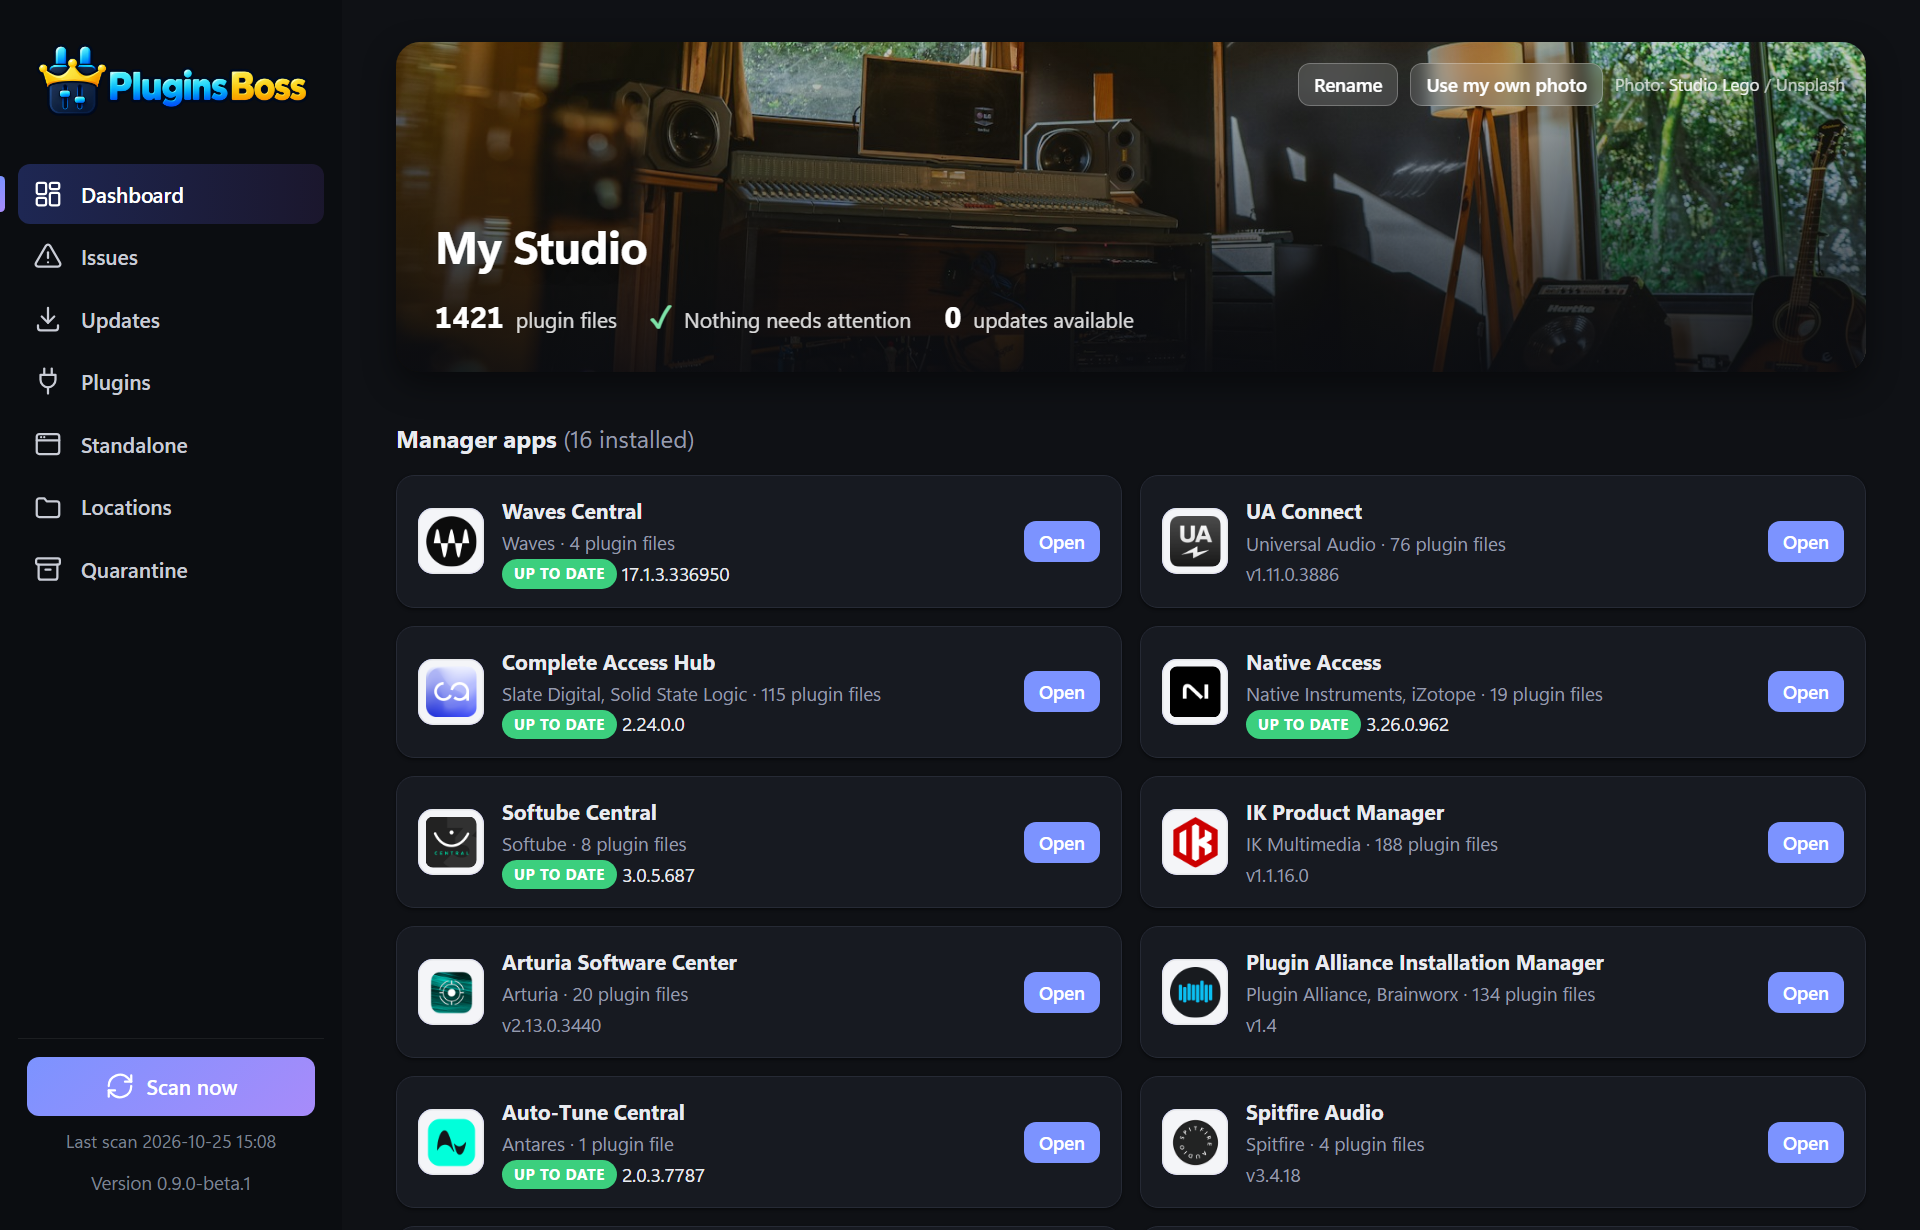This screenshot has width=1920, height=1230.
Task: Click the Native Access app icon
Action: pos(1195,692)
